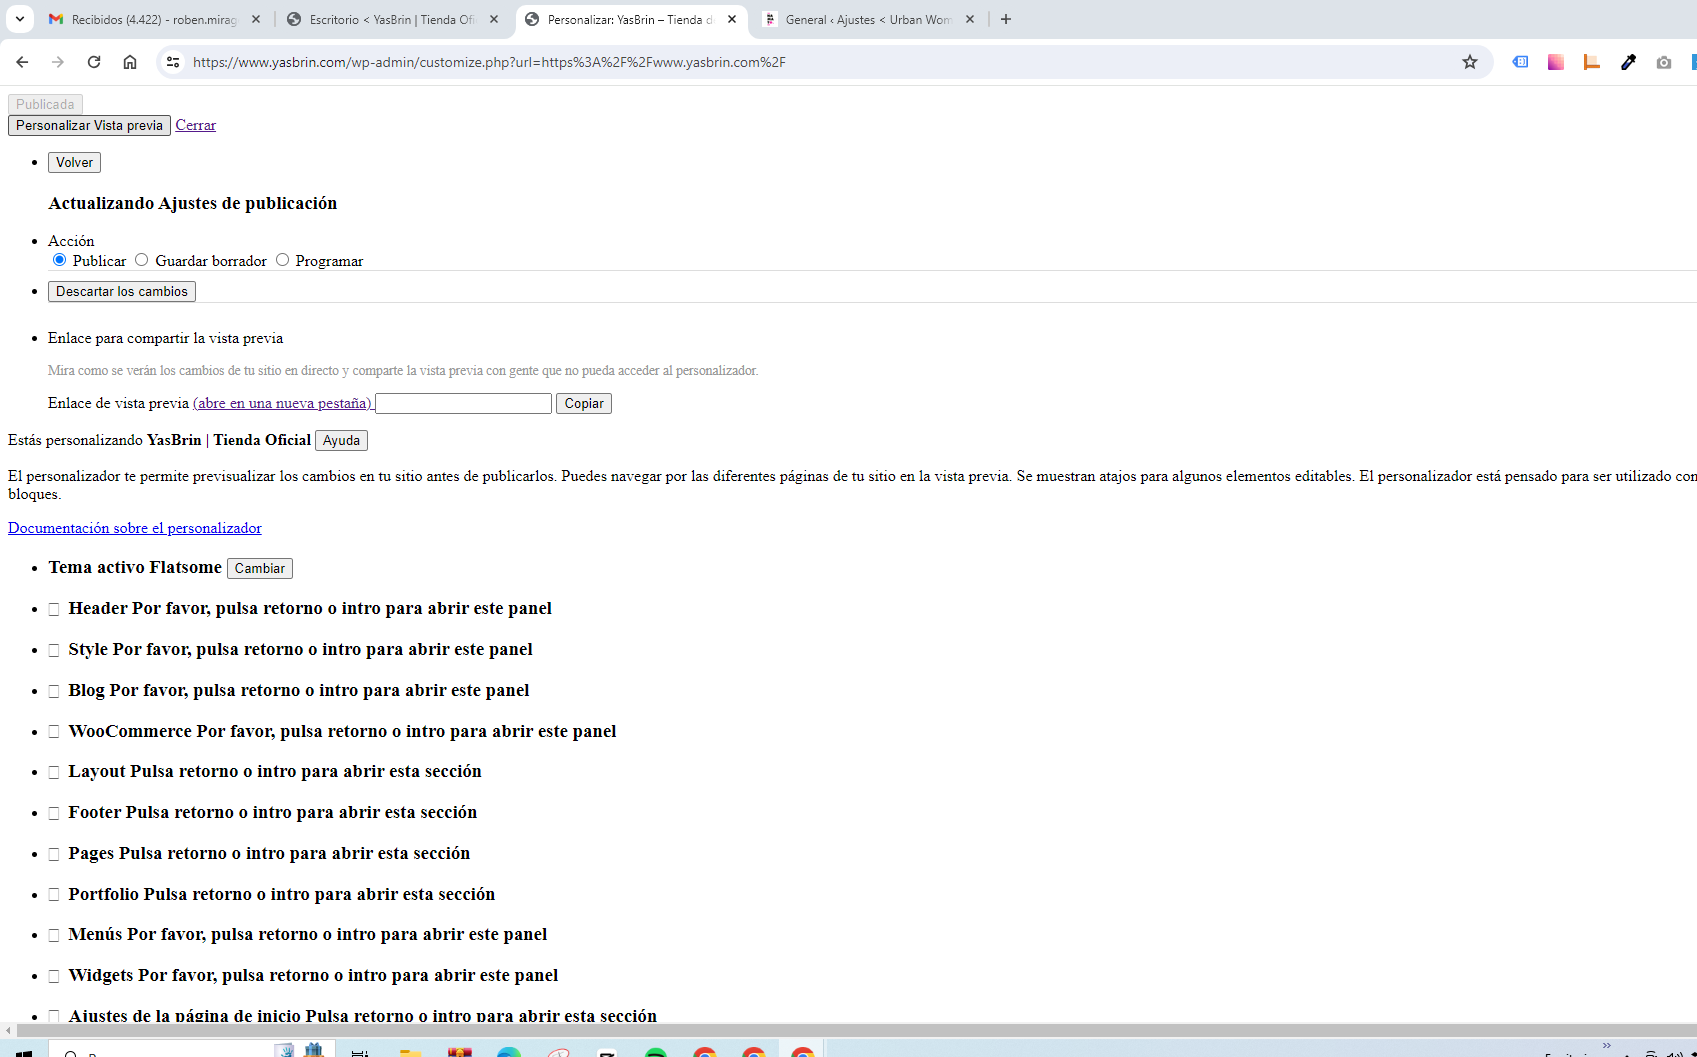Open a new browser tab
The image size is (1697, 1057).
pos(1006,19)
